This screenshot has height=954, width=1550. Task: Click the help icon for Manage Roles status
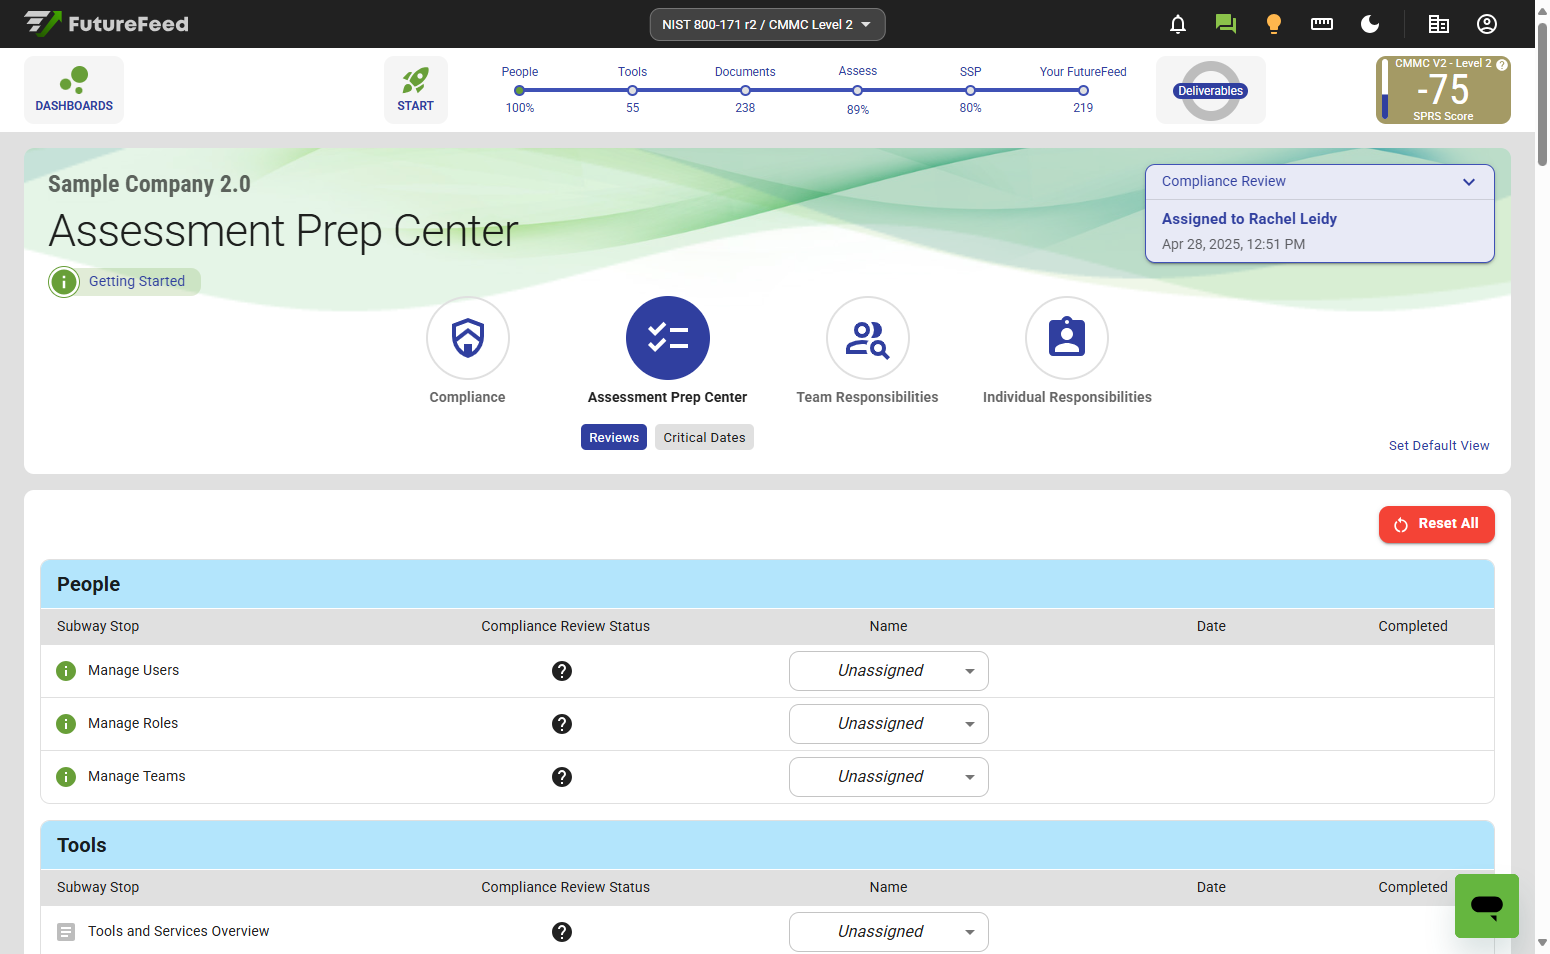pyautogui.click(x=562, y=724)
